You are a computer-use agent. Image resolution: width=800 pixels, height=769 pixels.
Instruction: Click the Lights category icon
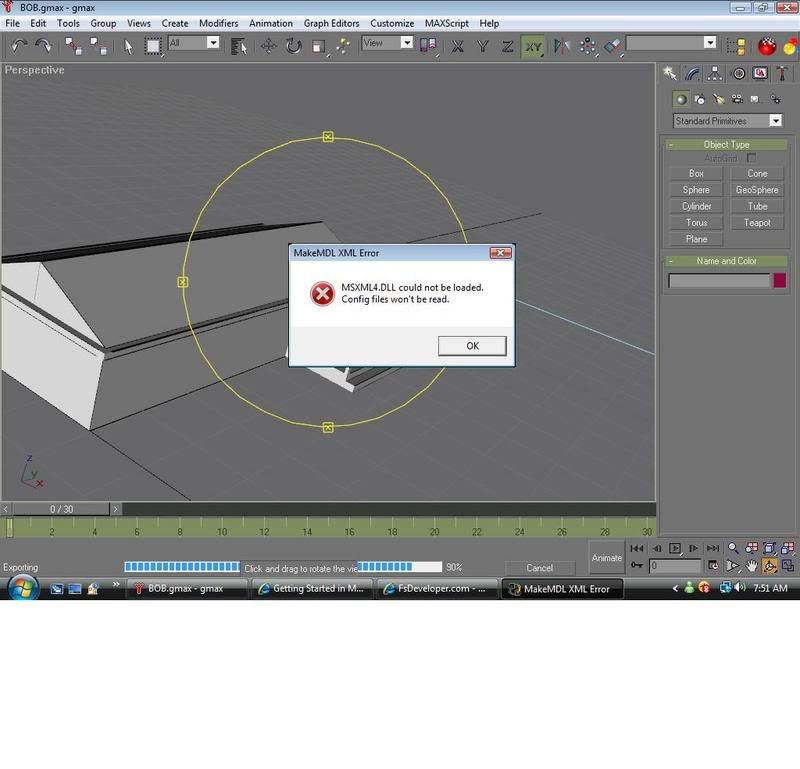[x=719, y=99]
